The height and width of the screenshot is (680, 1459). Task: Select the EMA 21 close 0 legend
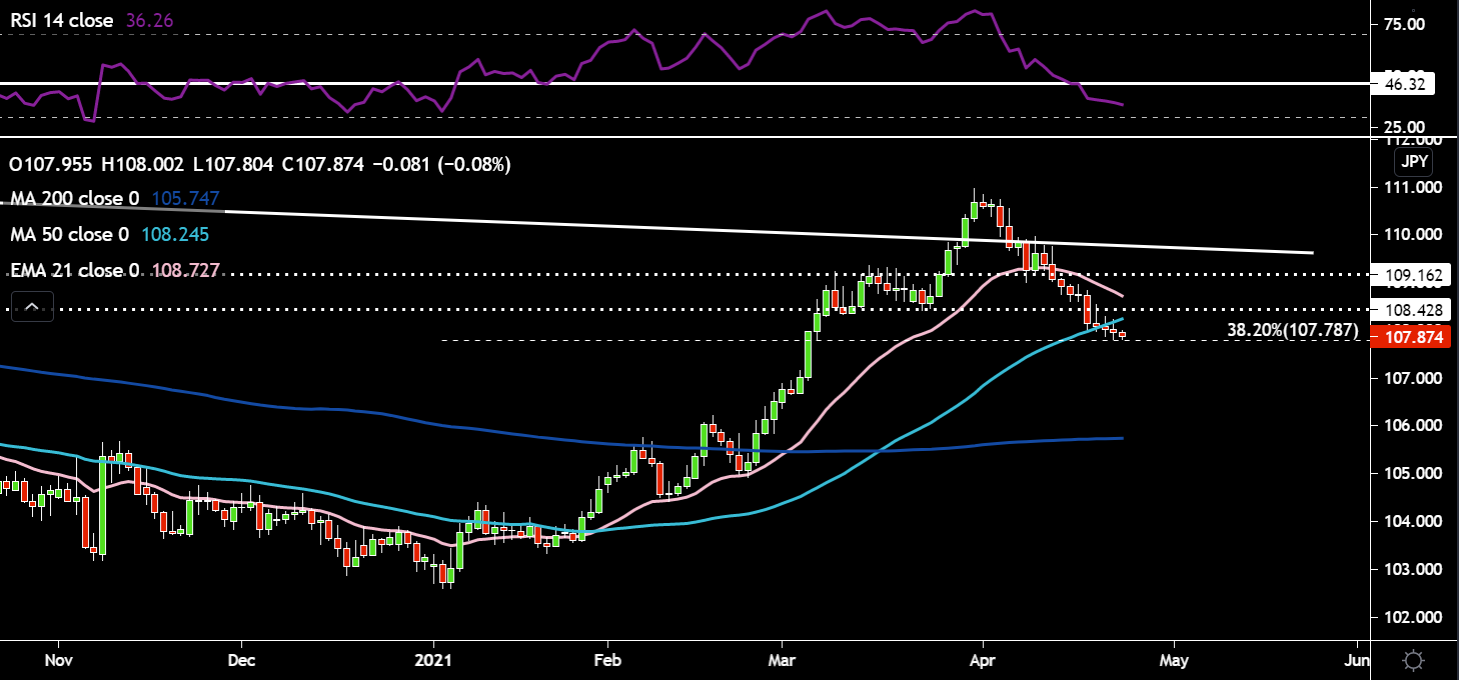73,271
